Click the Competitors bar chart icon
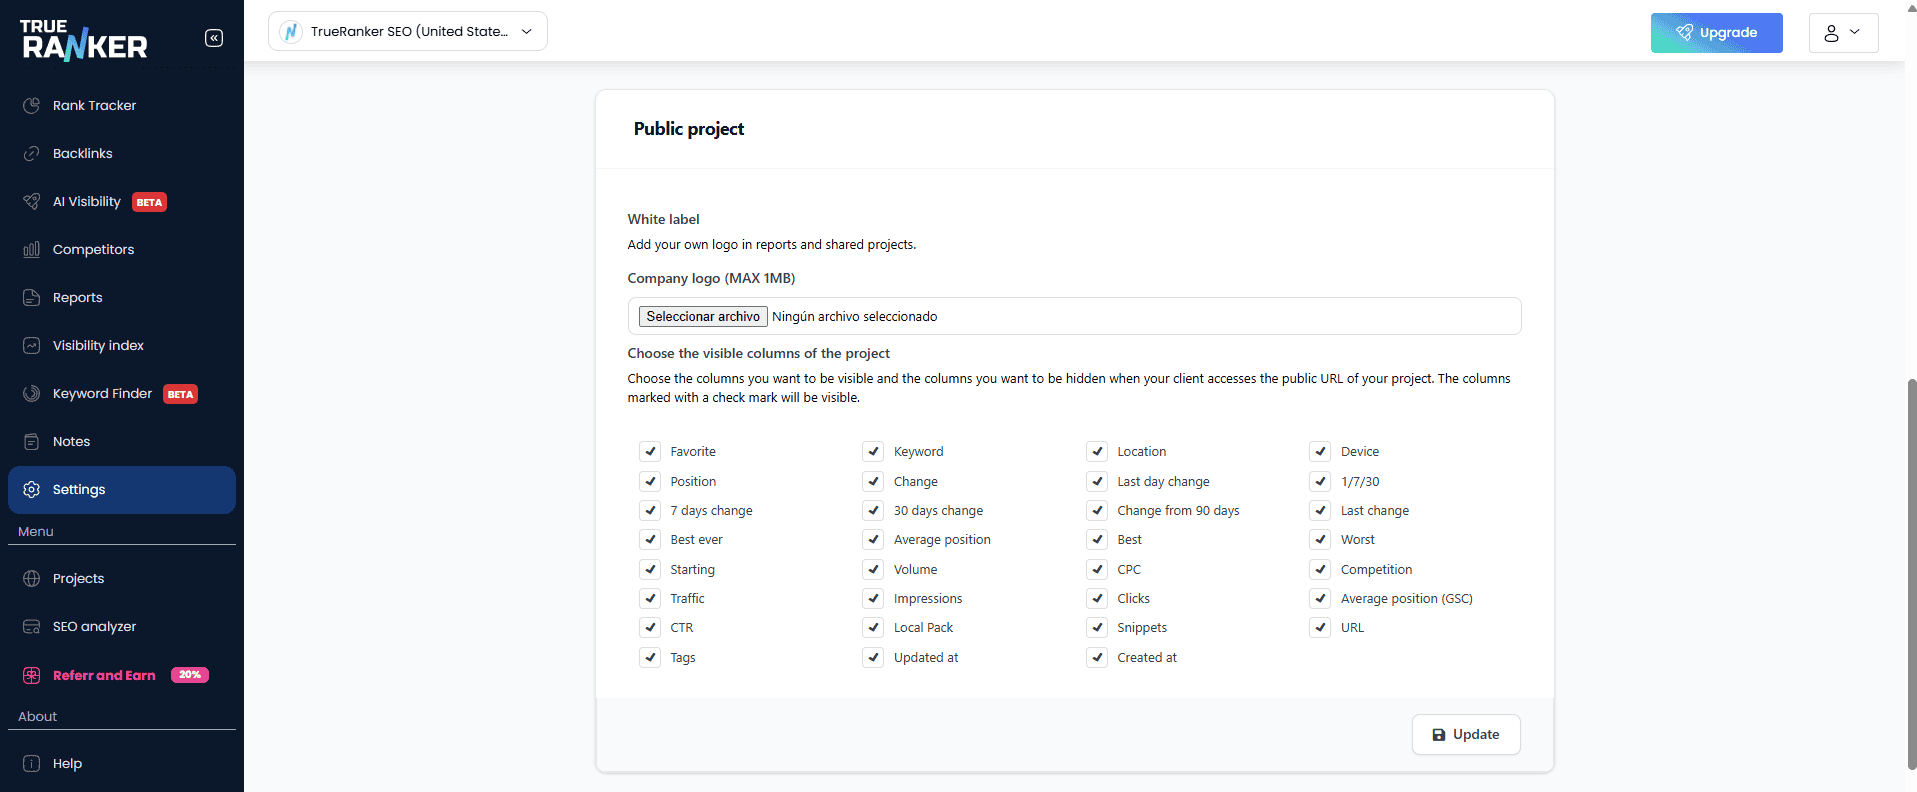This screenshot has width=1917, height=792. pos(32,249)
